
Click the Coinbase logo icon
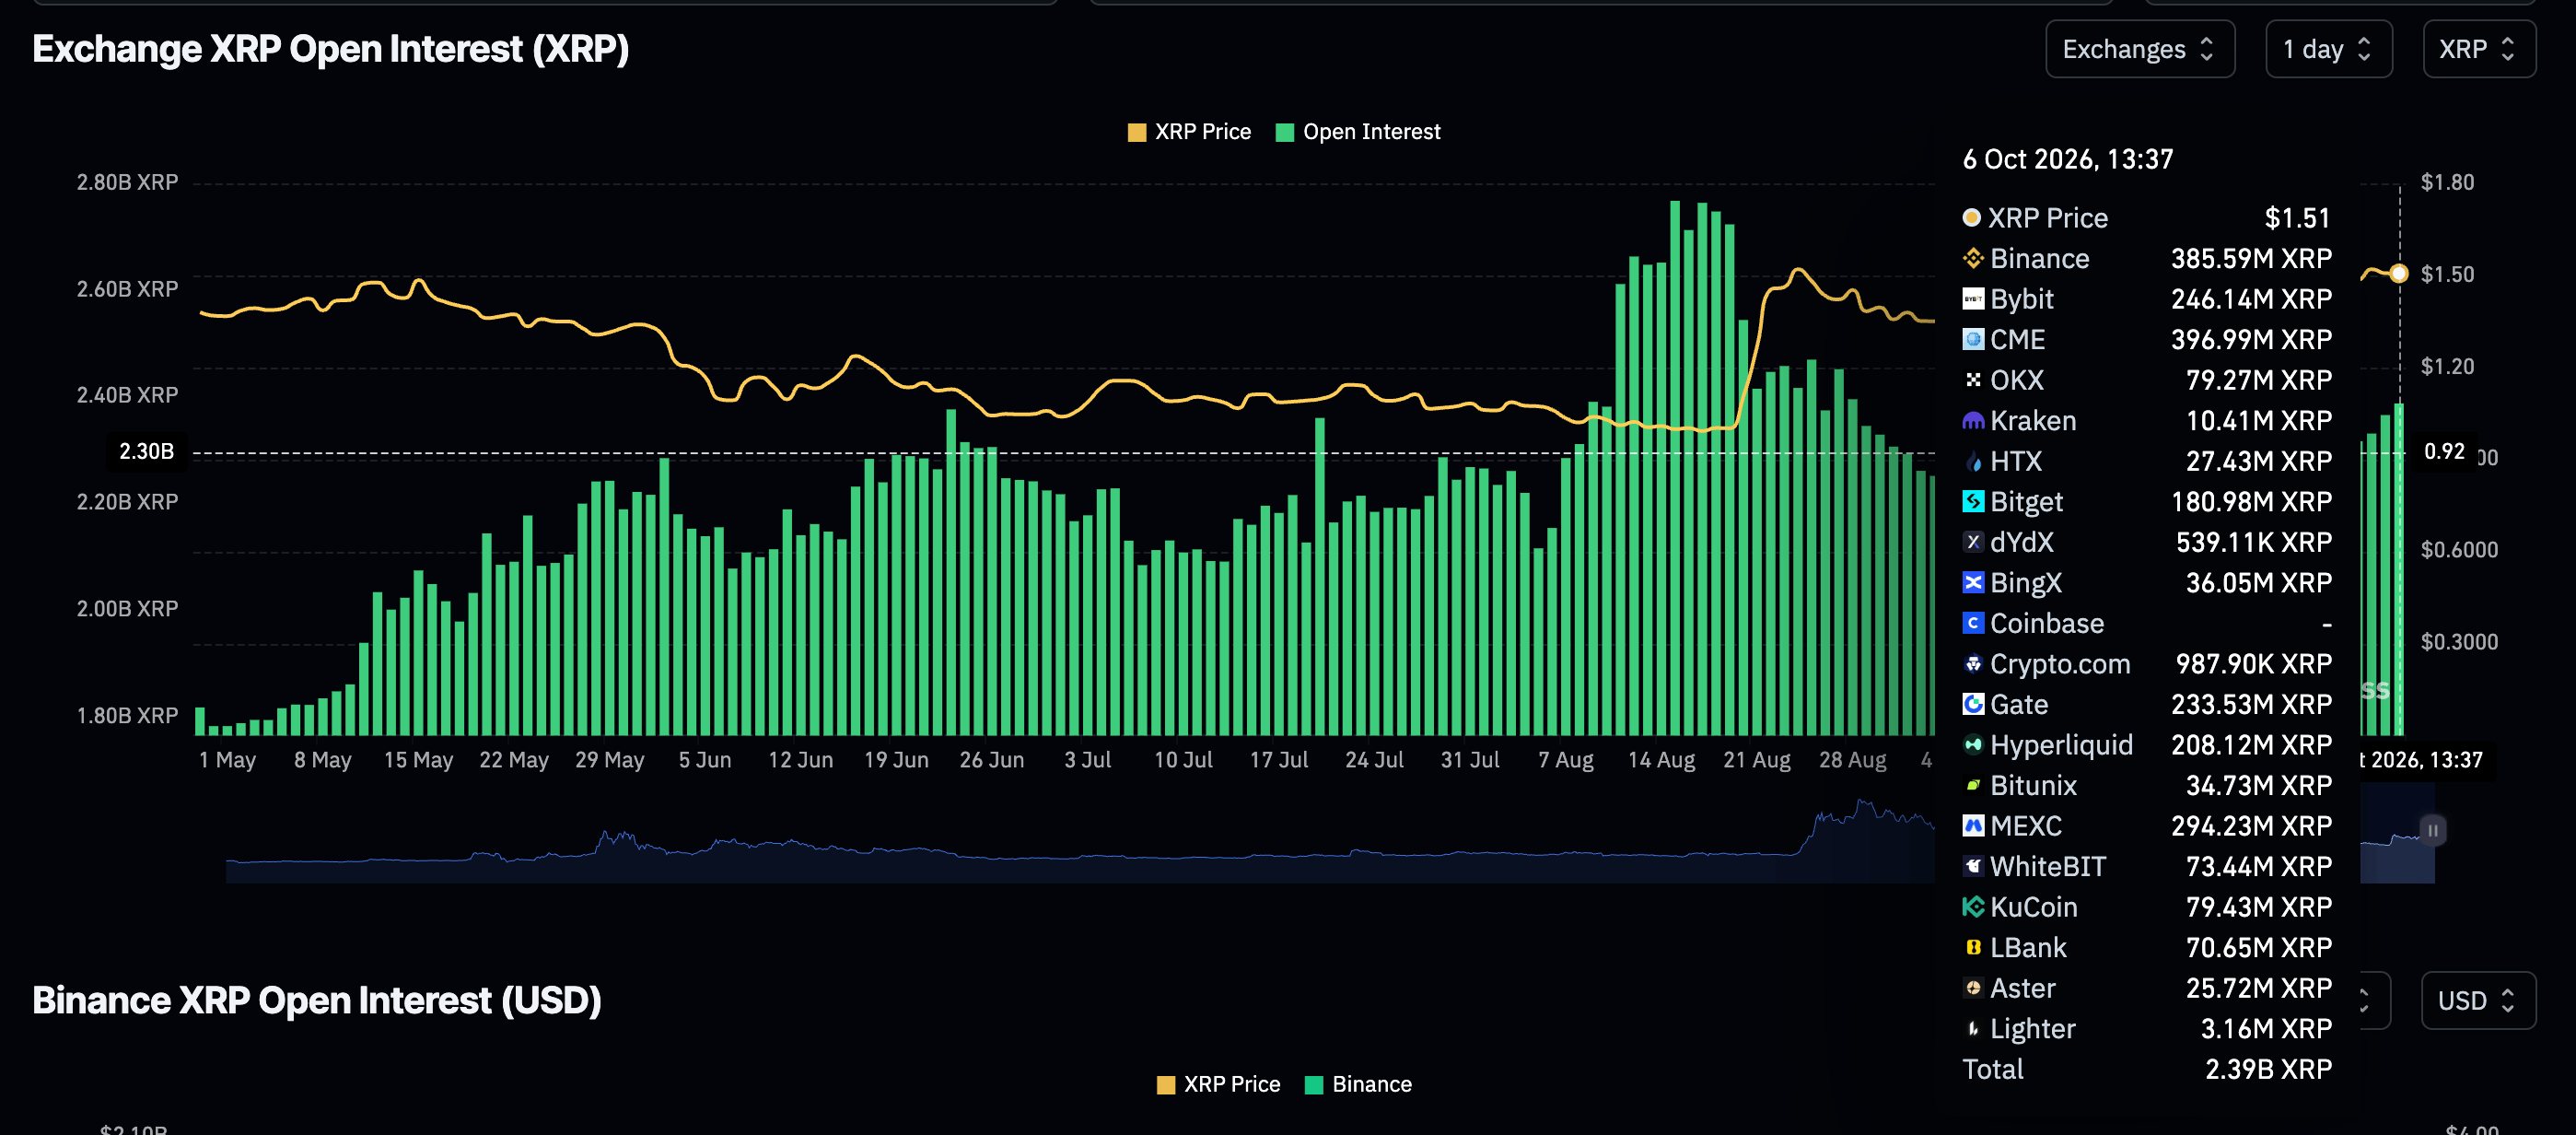tap(1972, 623)
